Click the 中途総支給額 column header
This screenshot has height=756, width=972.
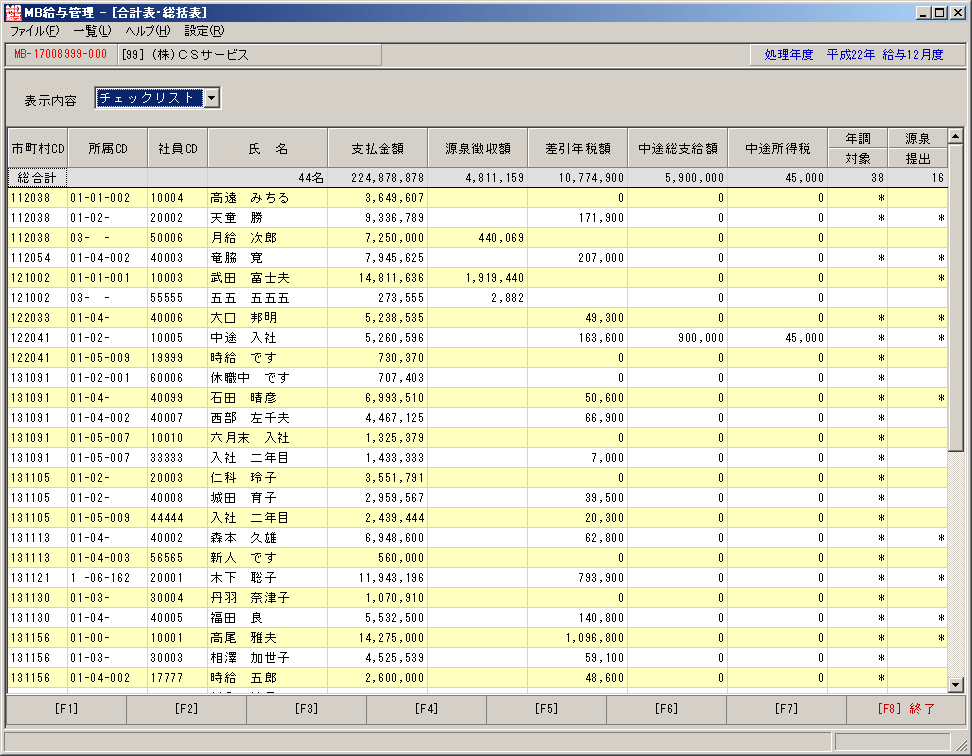click(x=678, y=149)
